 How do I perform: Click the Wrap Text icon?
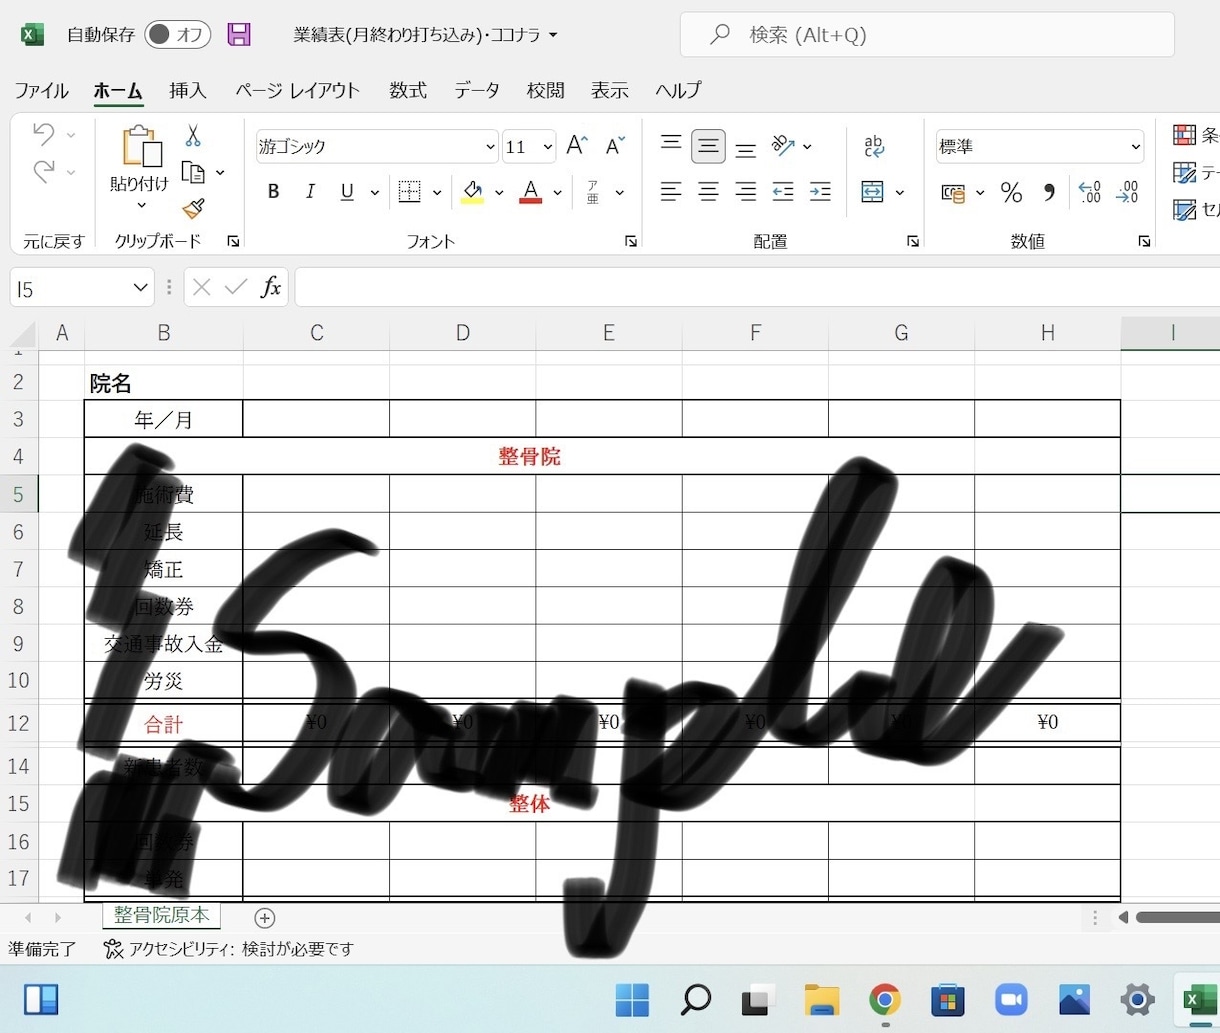pyautogui.click(x=874, y=146)
